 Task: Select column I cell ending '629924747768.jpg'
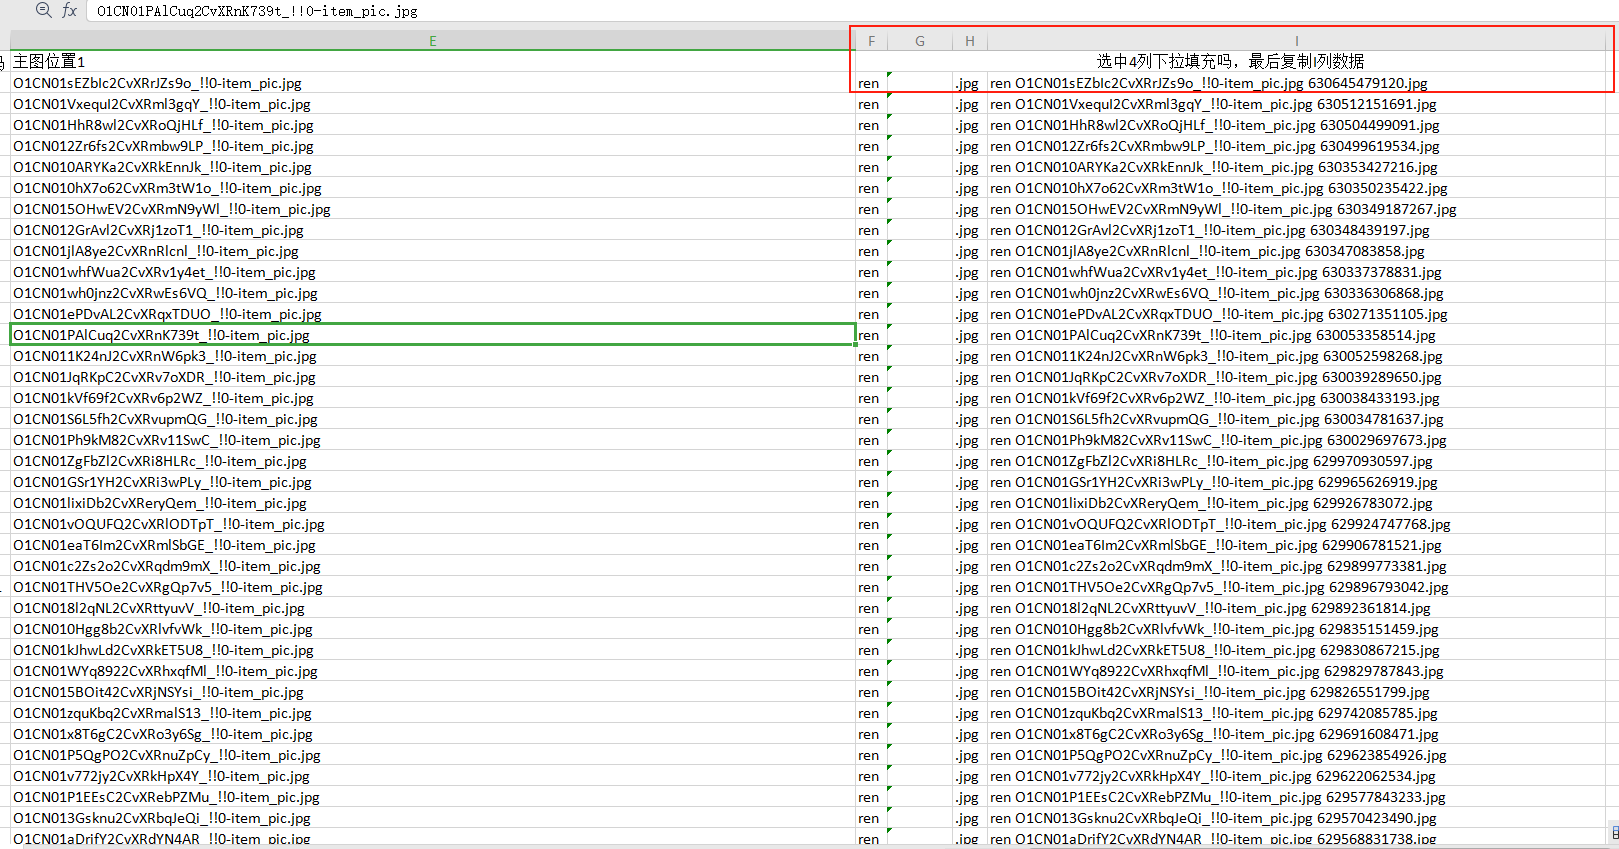coord(1297,524)
